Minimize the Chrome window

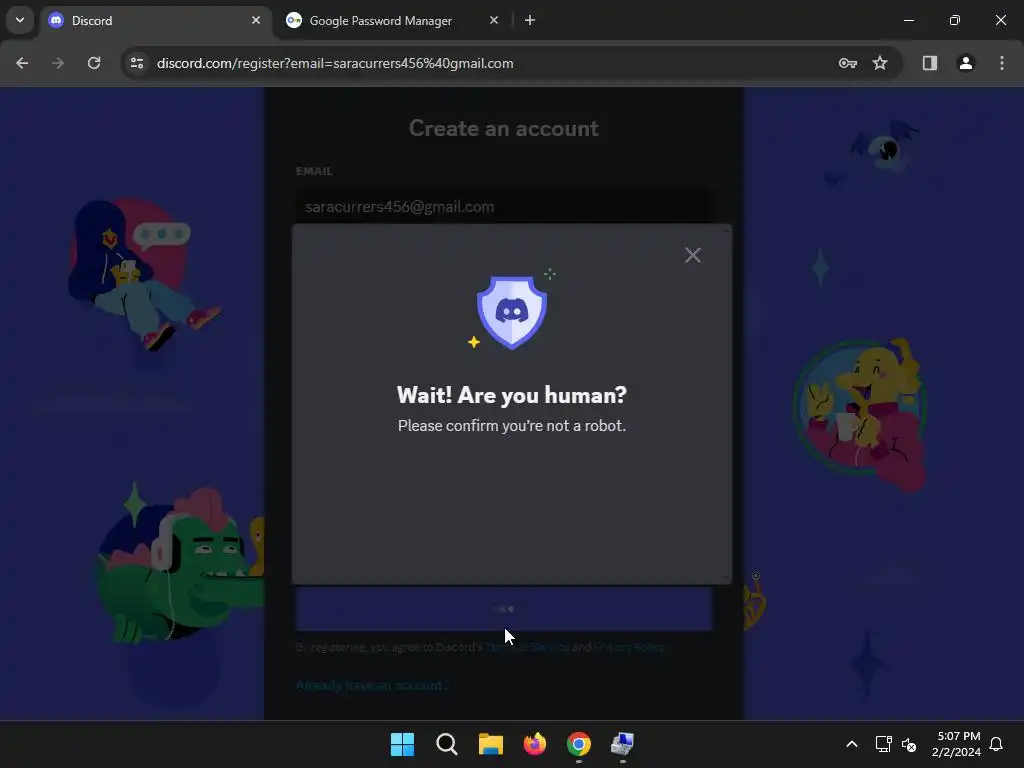tap(908, 20)
